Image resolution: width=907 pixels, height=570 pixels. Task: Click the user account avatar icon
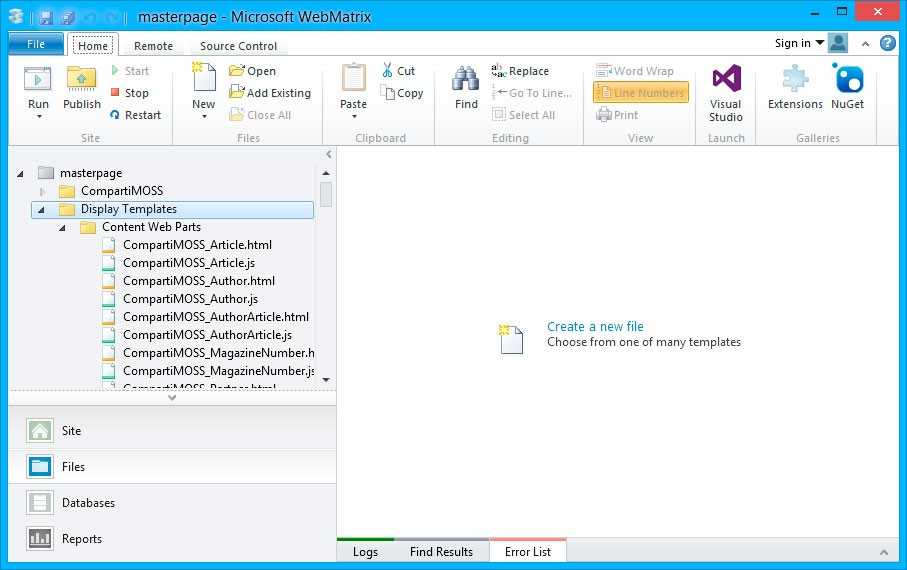[x=838, y=43]
